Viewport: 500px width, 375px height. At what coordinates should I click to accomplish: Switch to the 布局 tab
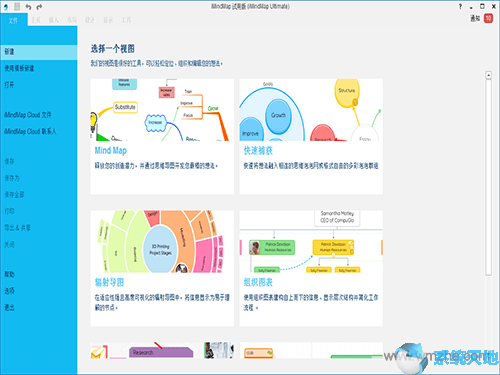point(72,20)
